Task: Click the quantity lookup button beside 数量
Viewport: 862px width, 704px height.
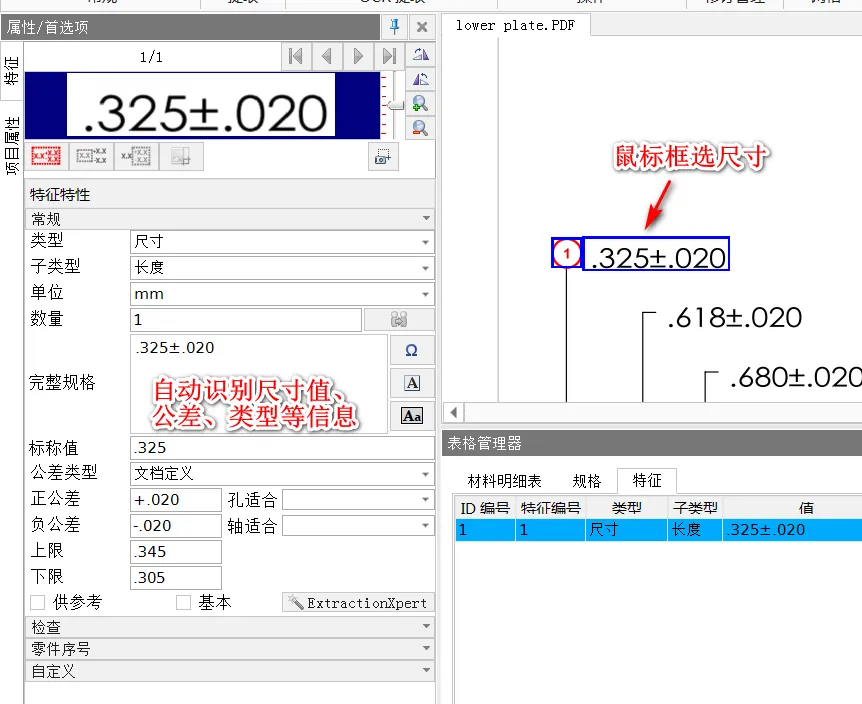Action: click(x=399, y=319)
